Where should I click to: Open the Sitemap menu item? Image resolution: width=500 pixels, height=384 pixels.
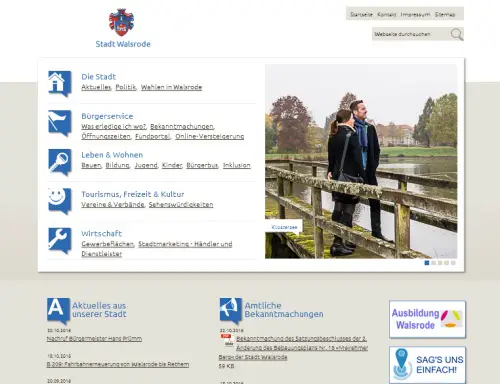[445, 15]
